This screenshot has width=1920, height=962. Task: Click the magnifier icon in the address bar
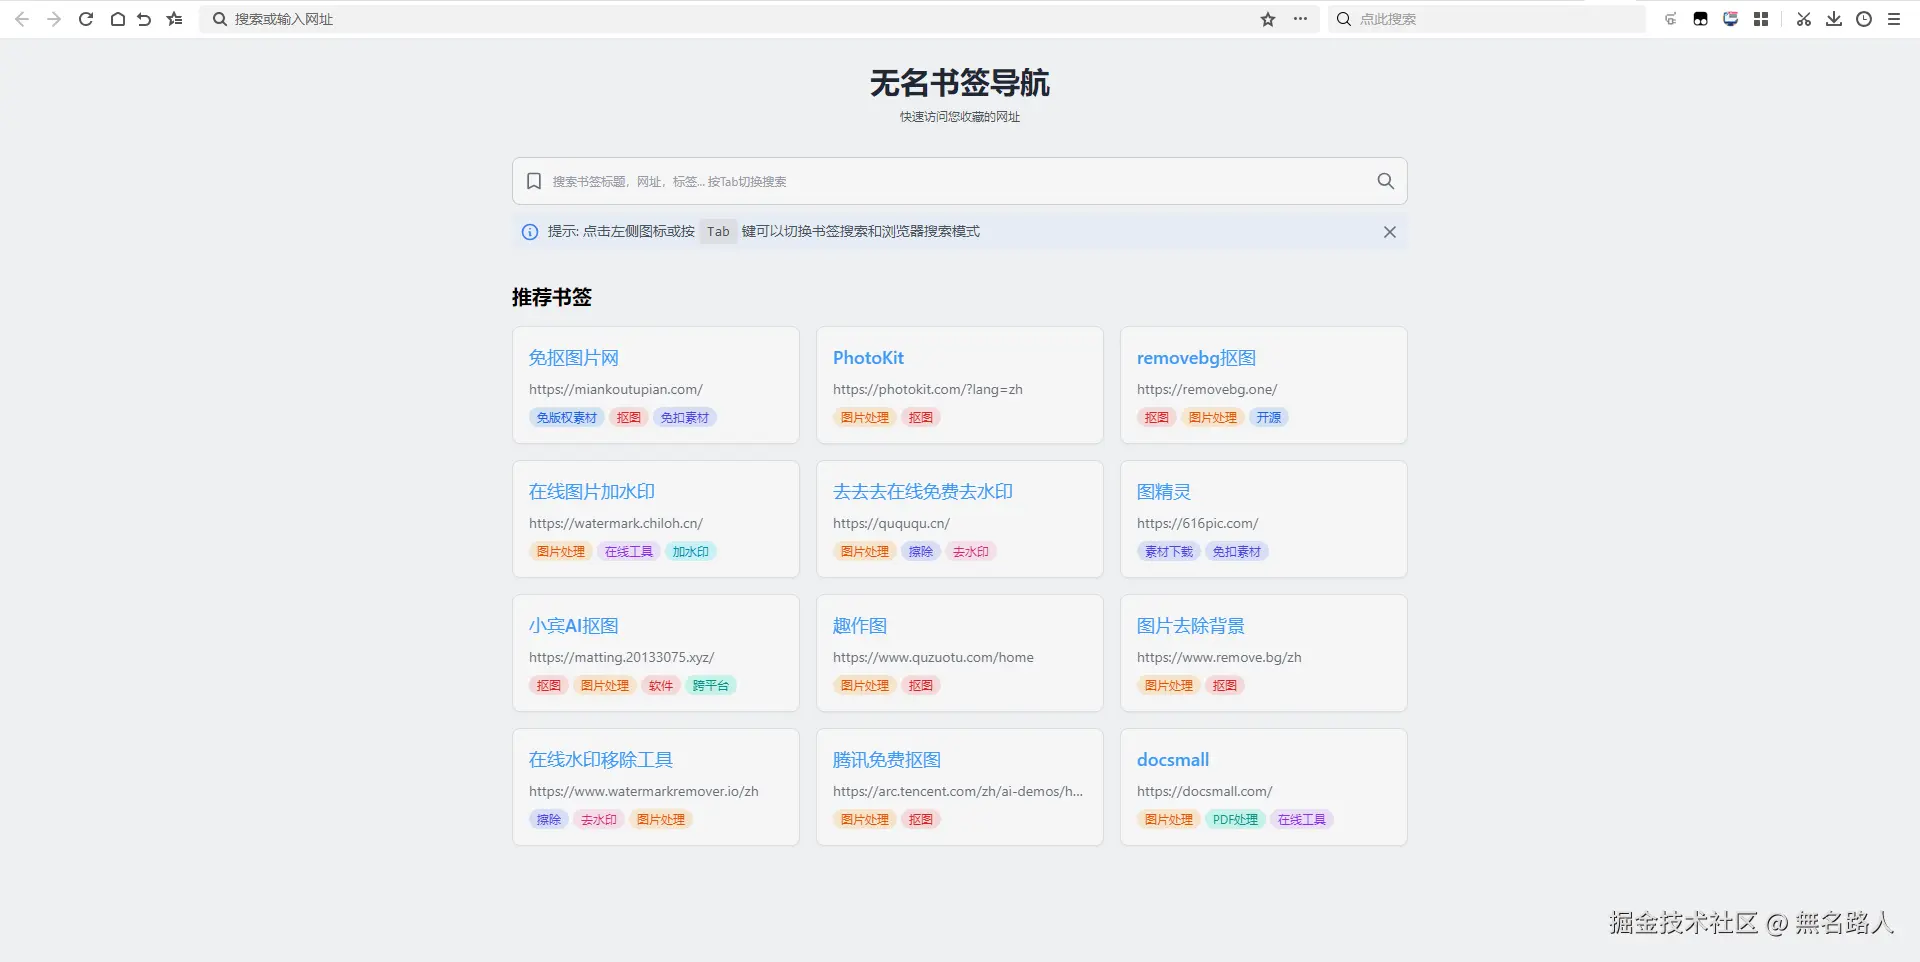click(220, 19)
